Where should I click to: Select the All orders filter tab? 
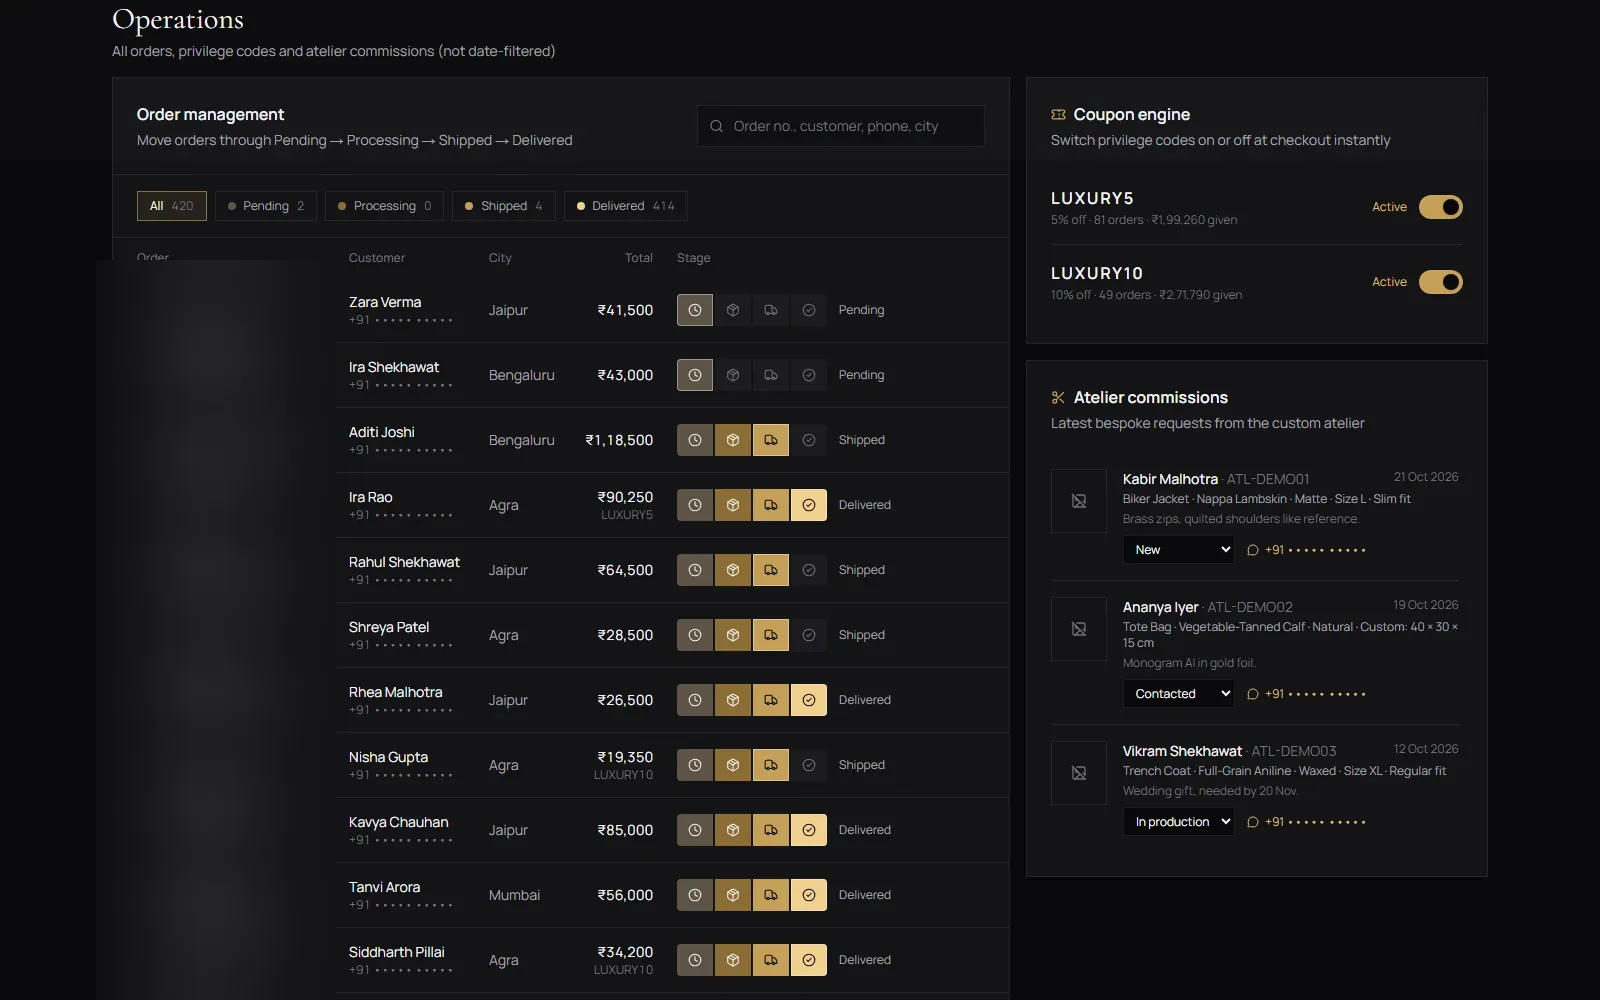coord(172,206)
